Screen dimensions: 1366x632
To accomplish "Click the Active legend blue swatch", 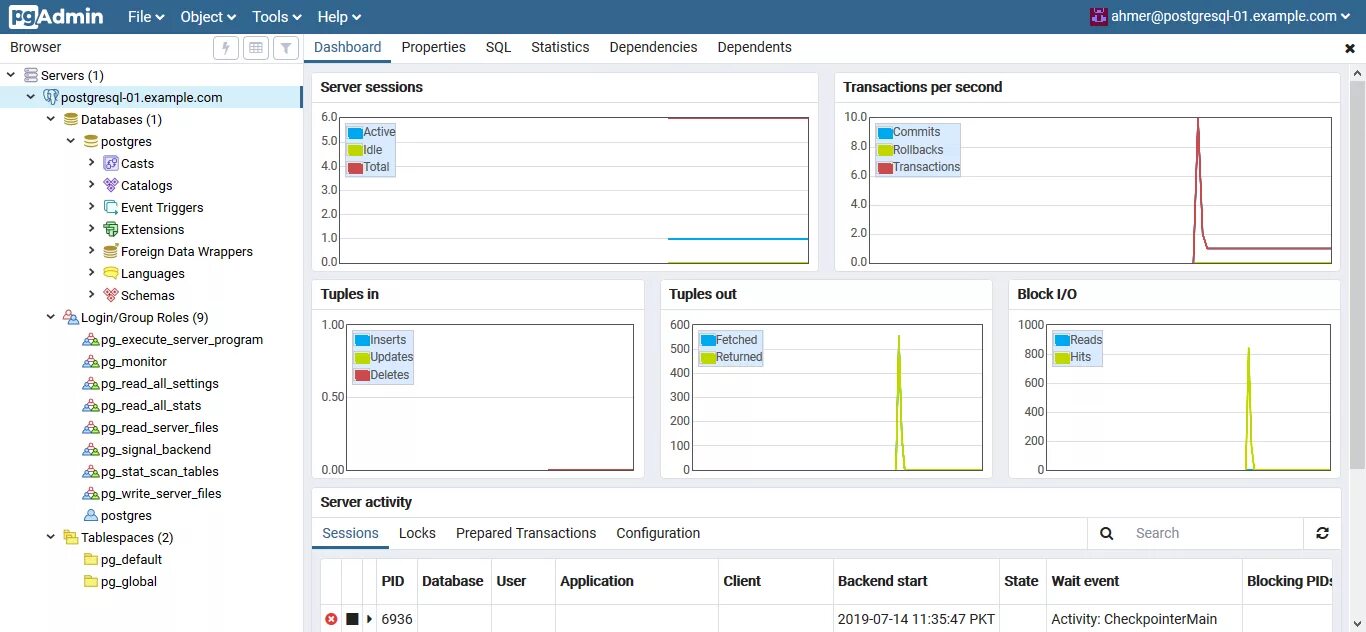I will click(355, 132).
